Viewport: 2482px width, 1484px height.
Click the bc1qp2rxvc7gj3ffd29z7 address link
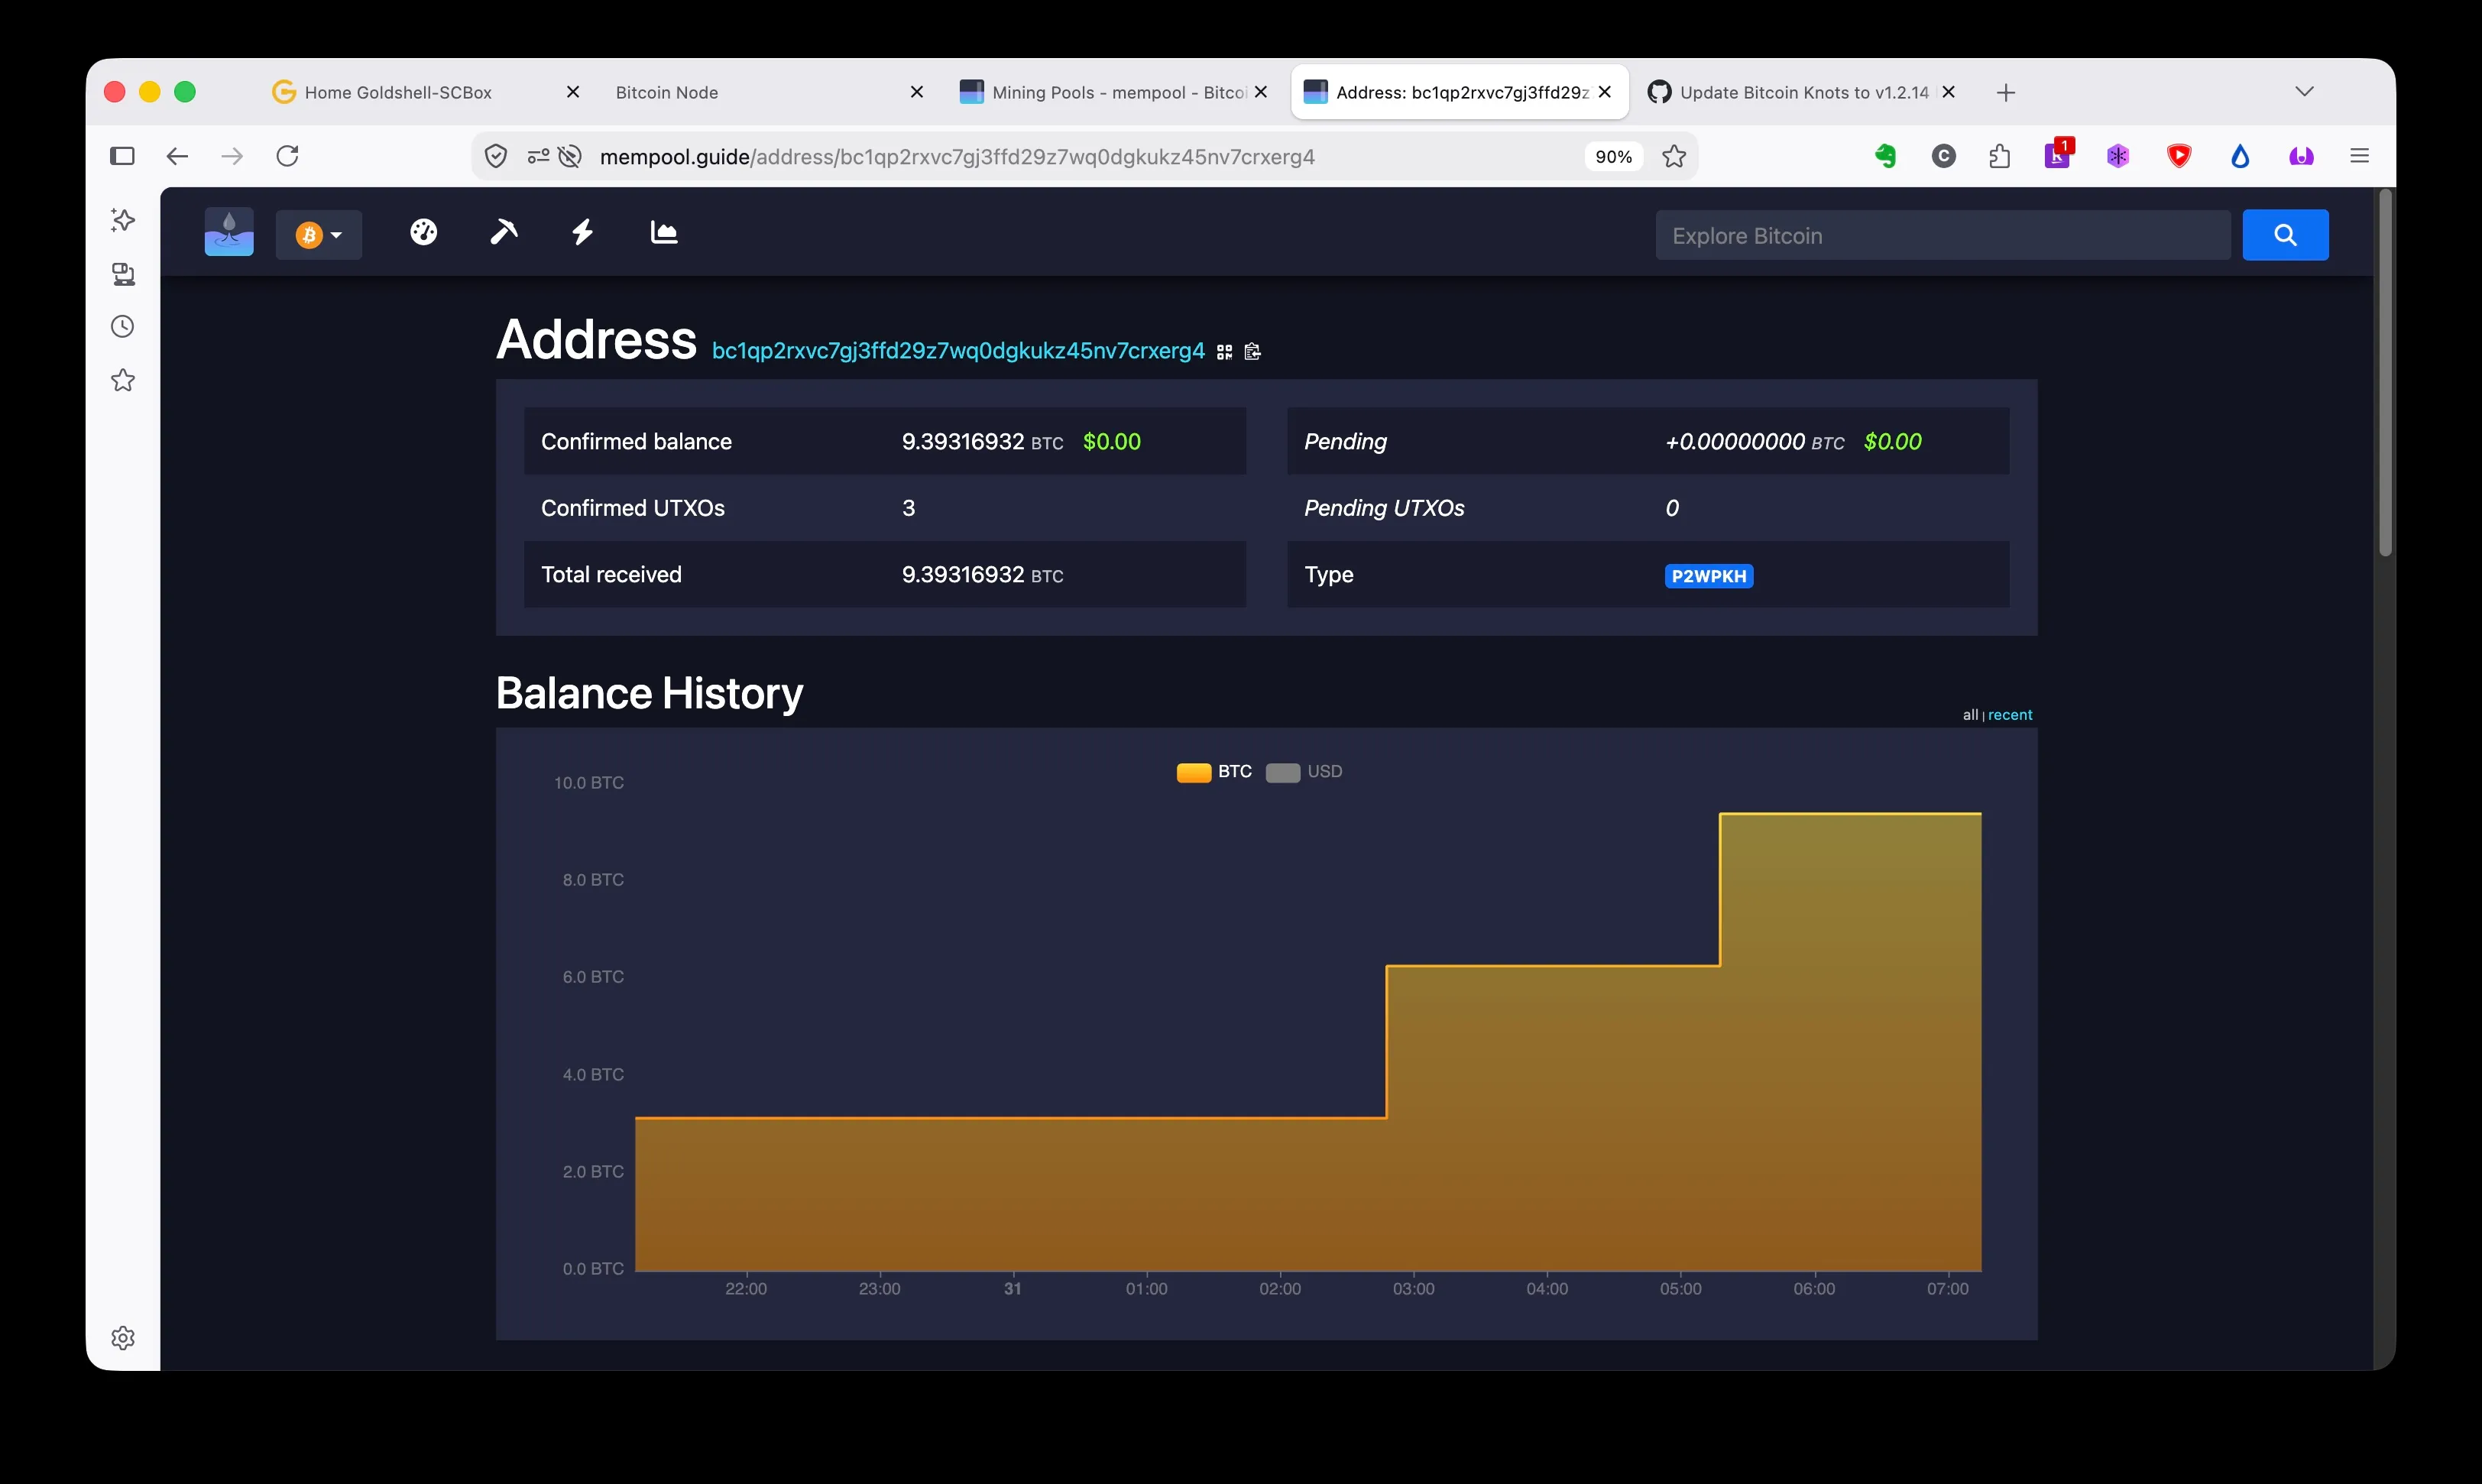pos(958,351)
